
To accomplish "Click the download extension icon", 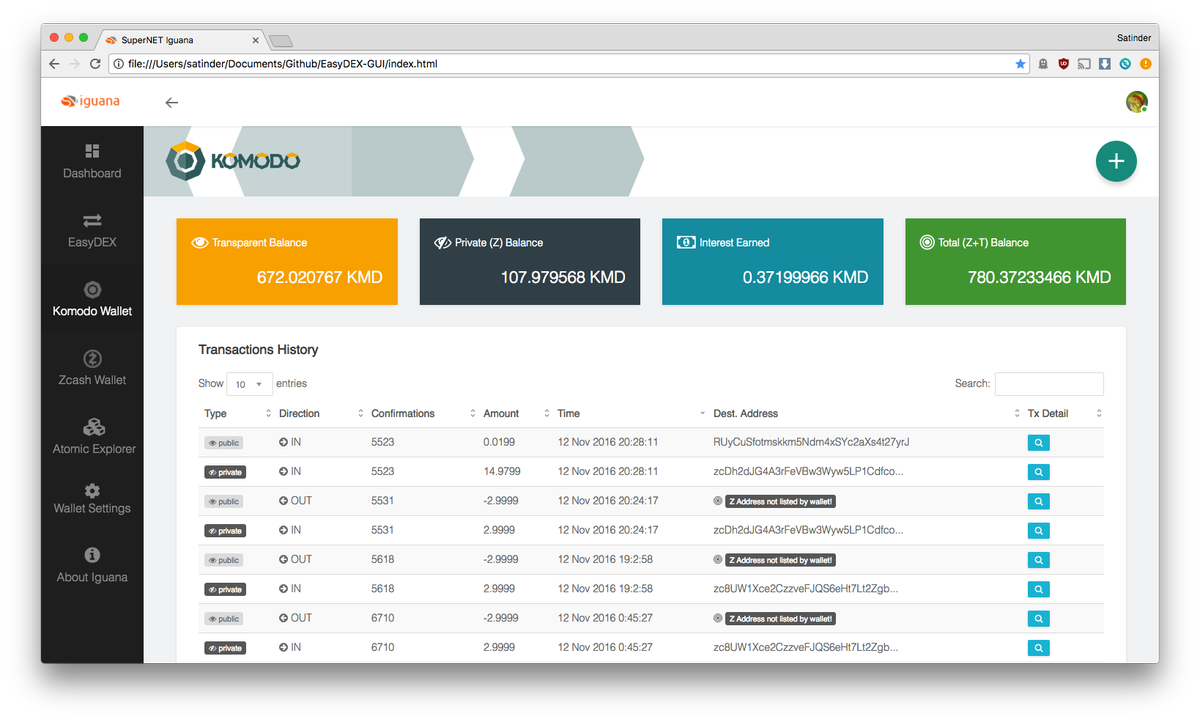I will [1105, 64].
